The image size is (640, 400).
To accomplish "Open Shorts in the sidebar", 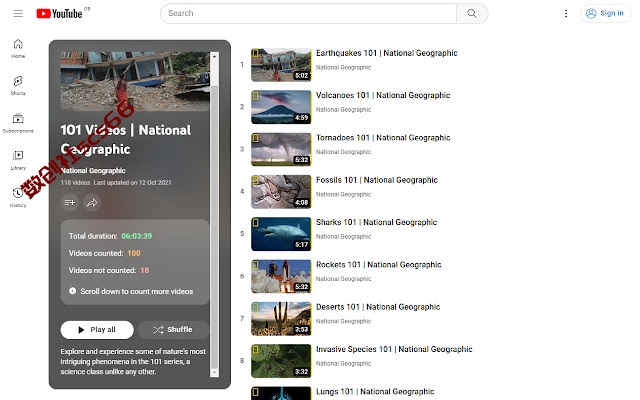I will coord(18,85).
